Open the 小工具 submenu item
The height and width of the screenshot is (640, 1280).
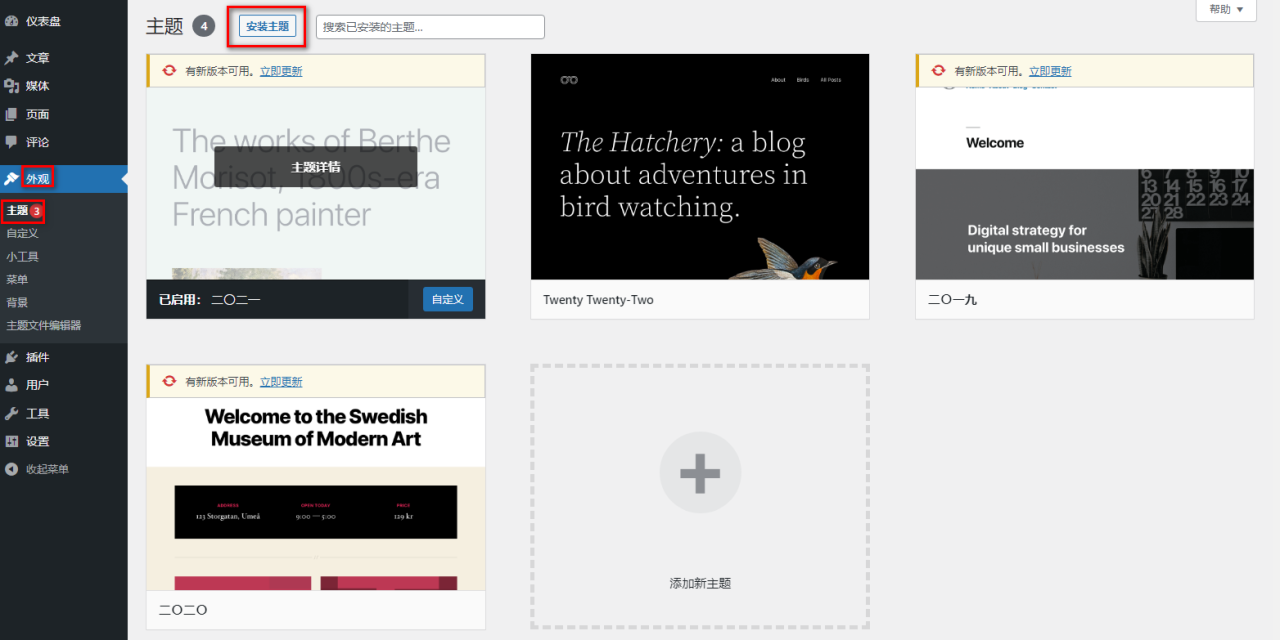tap(22, 256)
